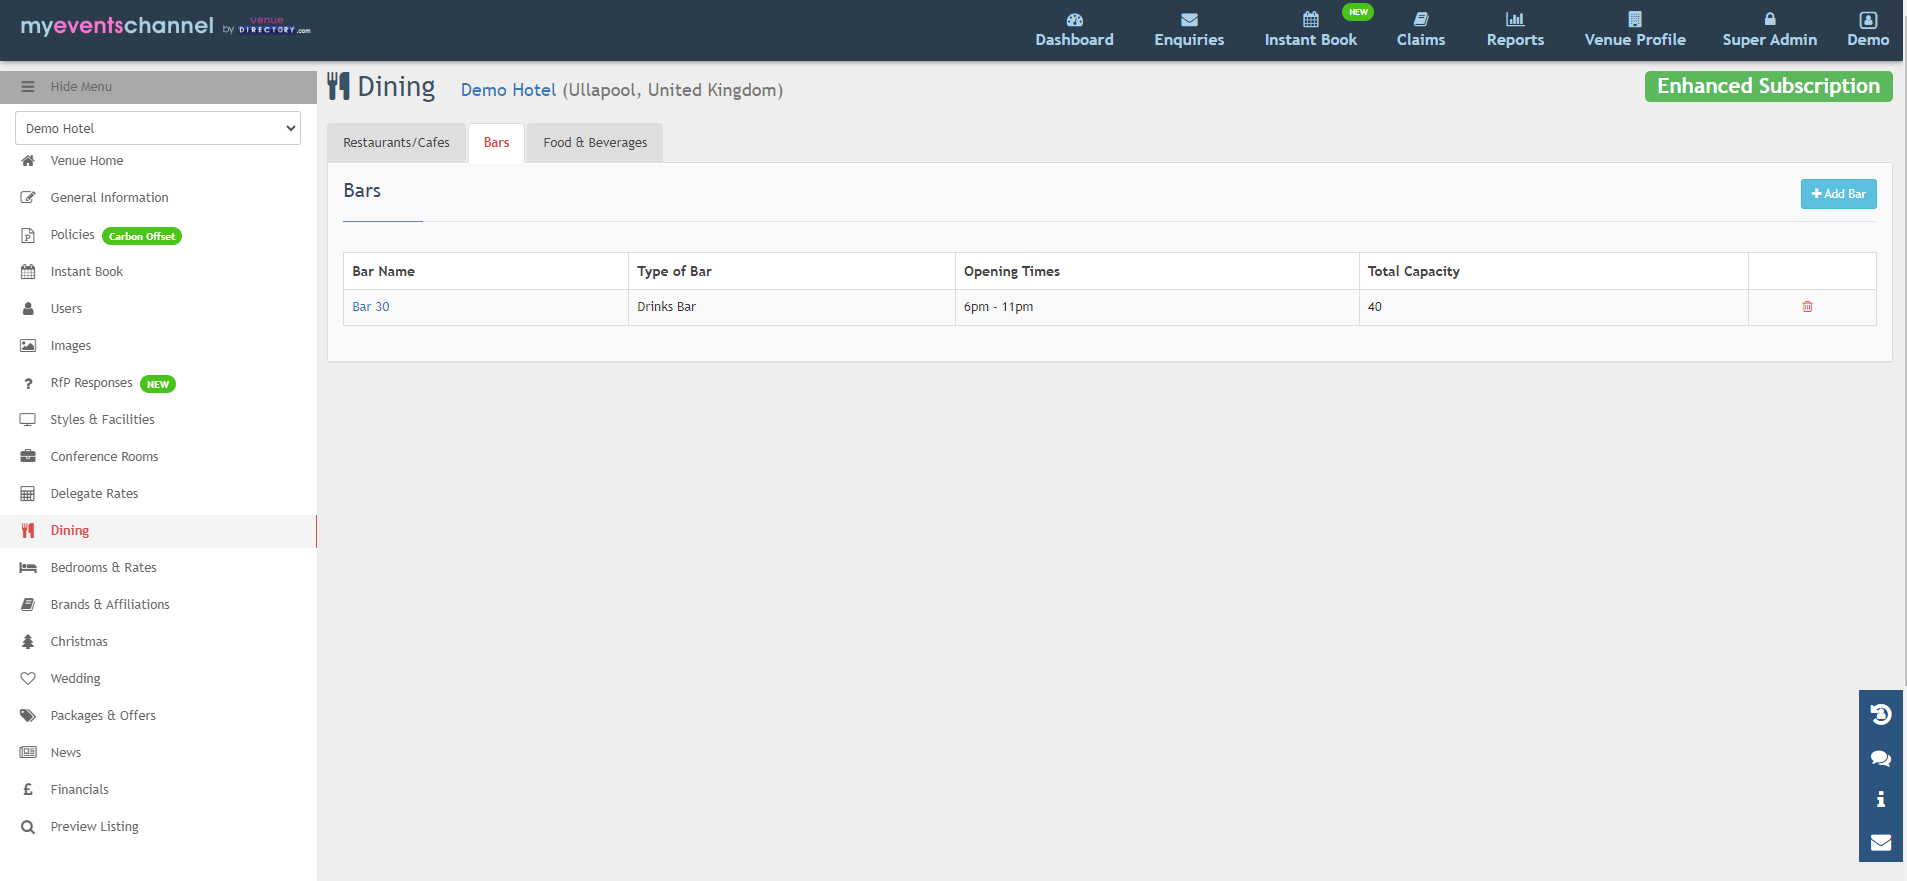Open Delegate Rates in sidebar
The height and width of the screenshot is (881, 1907).
[94, 494]
